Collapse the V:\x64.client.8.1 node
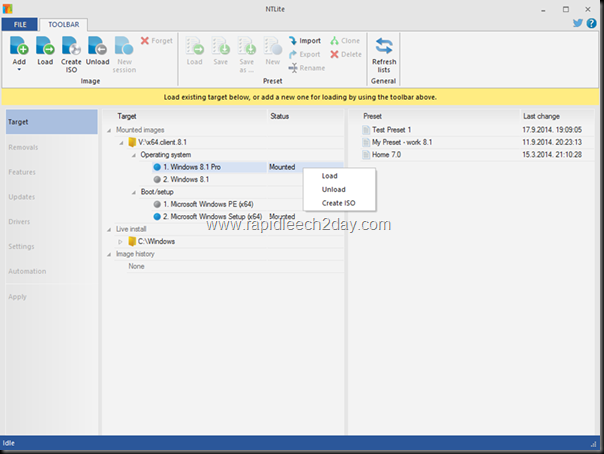The width and height of the screenshot is (604, 454). pyautogui.click(x=121, y=143)
